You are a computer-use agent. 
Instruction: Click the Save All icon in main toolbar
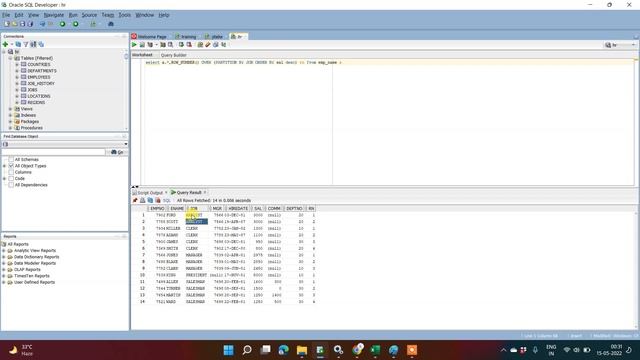click(30, 24)
